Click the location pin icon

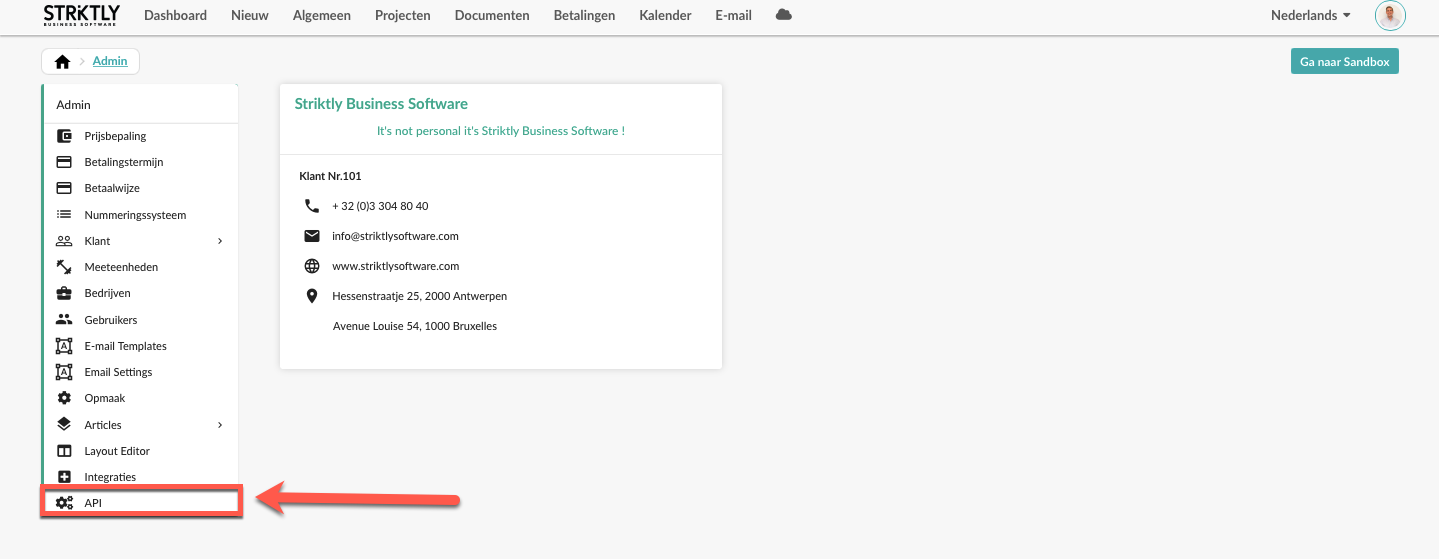[312, 296]
